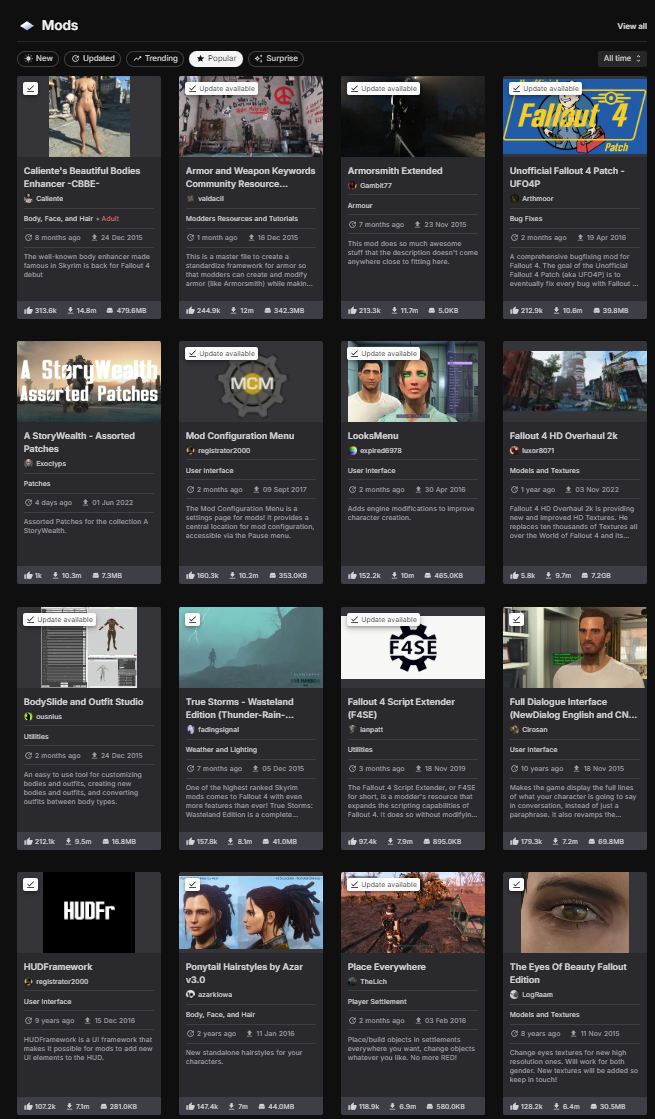Viewport: 655px width, 1119px height.
Task: Click Update available badge on F4SE card
Action: coord(383,619)
